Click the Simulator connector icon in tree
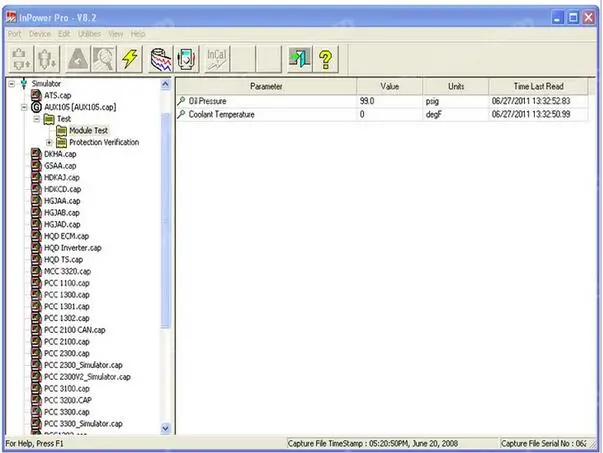Image resolution: width=603 pixels, height=453 pixels. pos(24,83)
